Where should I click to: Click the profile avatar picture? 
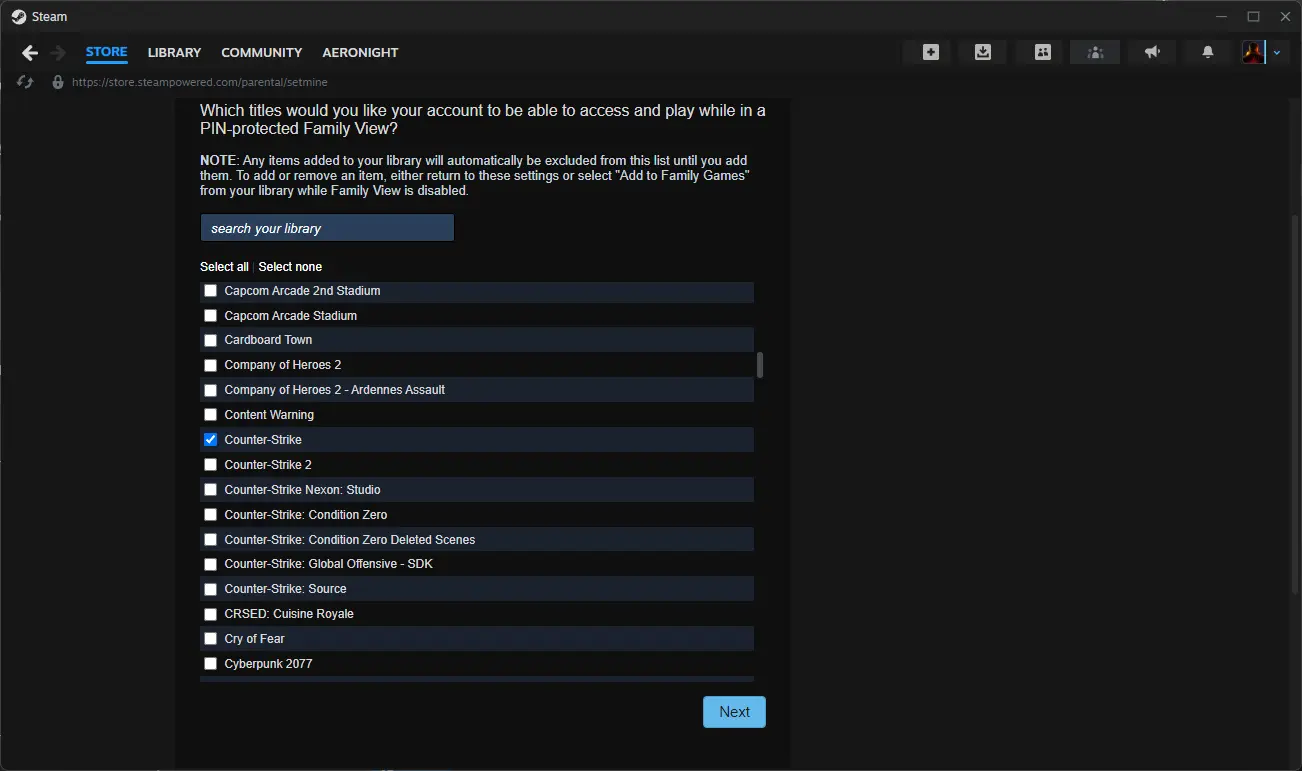click(x=1253, y=52)
